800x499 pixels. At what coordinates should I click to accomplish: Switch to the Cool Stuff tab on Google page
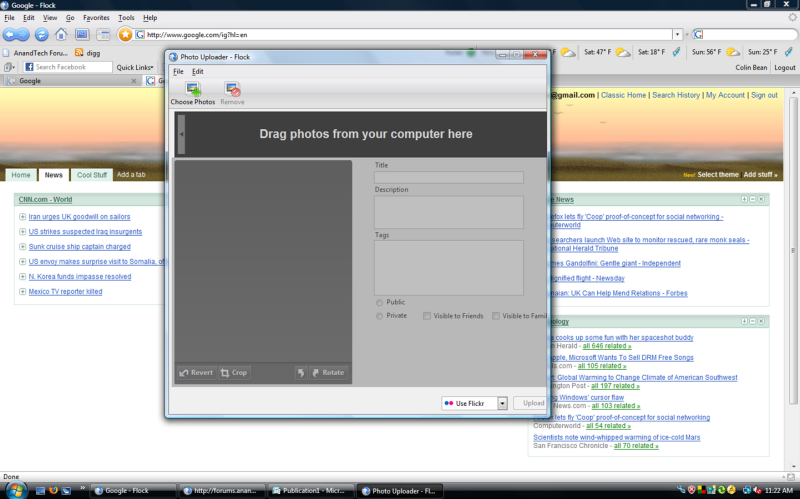(92, 174)
